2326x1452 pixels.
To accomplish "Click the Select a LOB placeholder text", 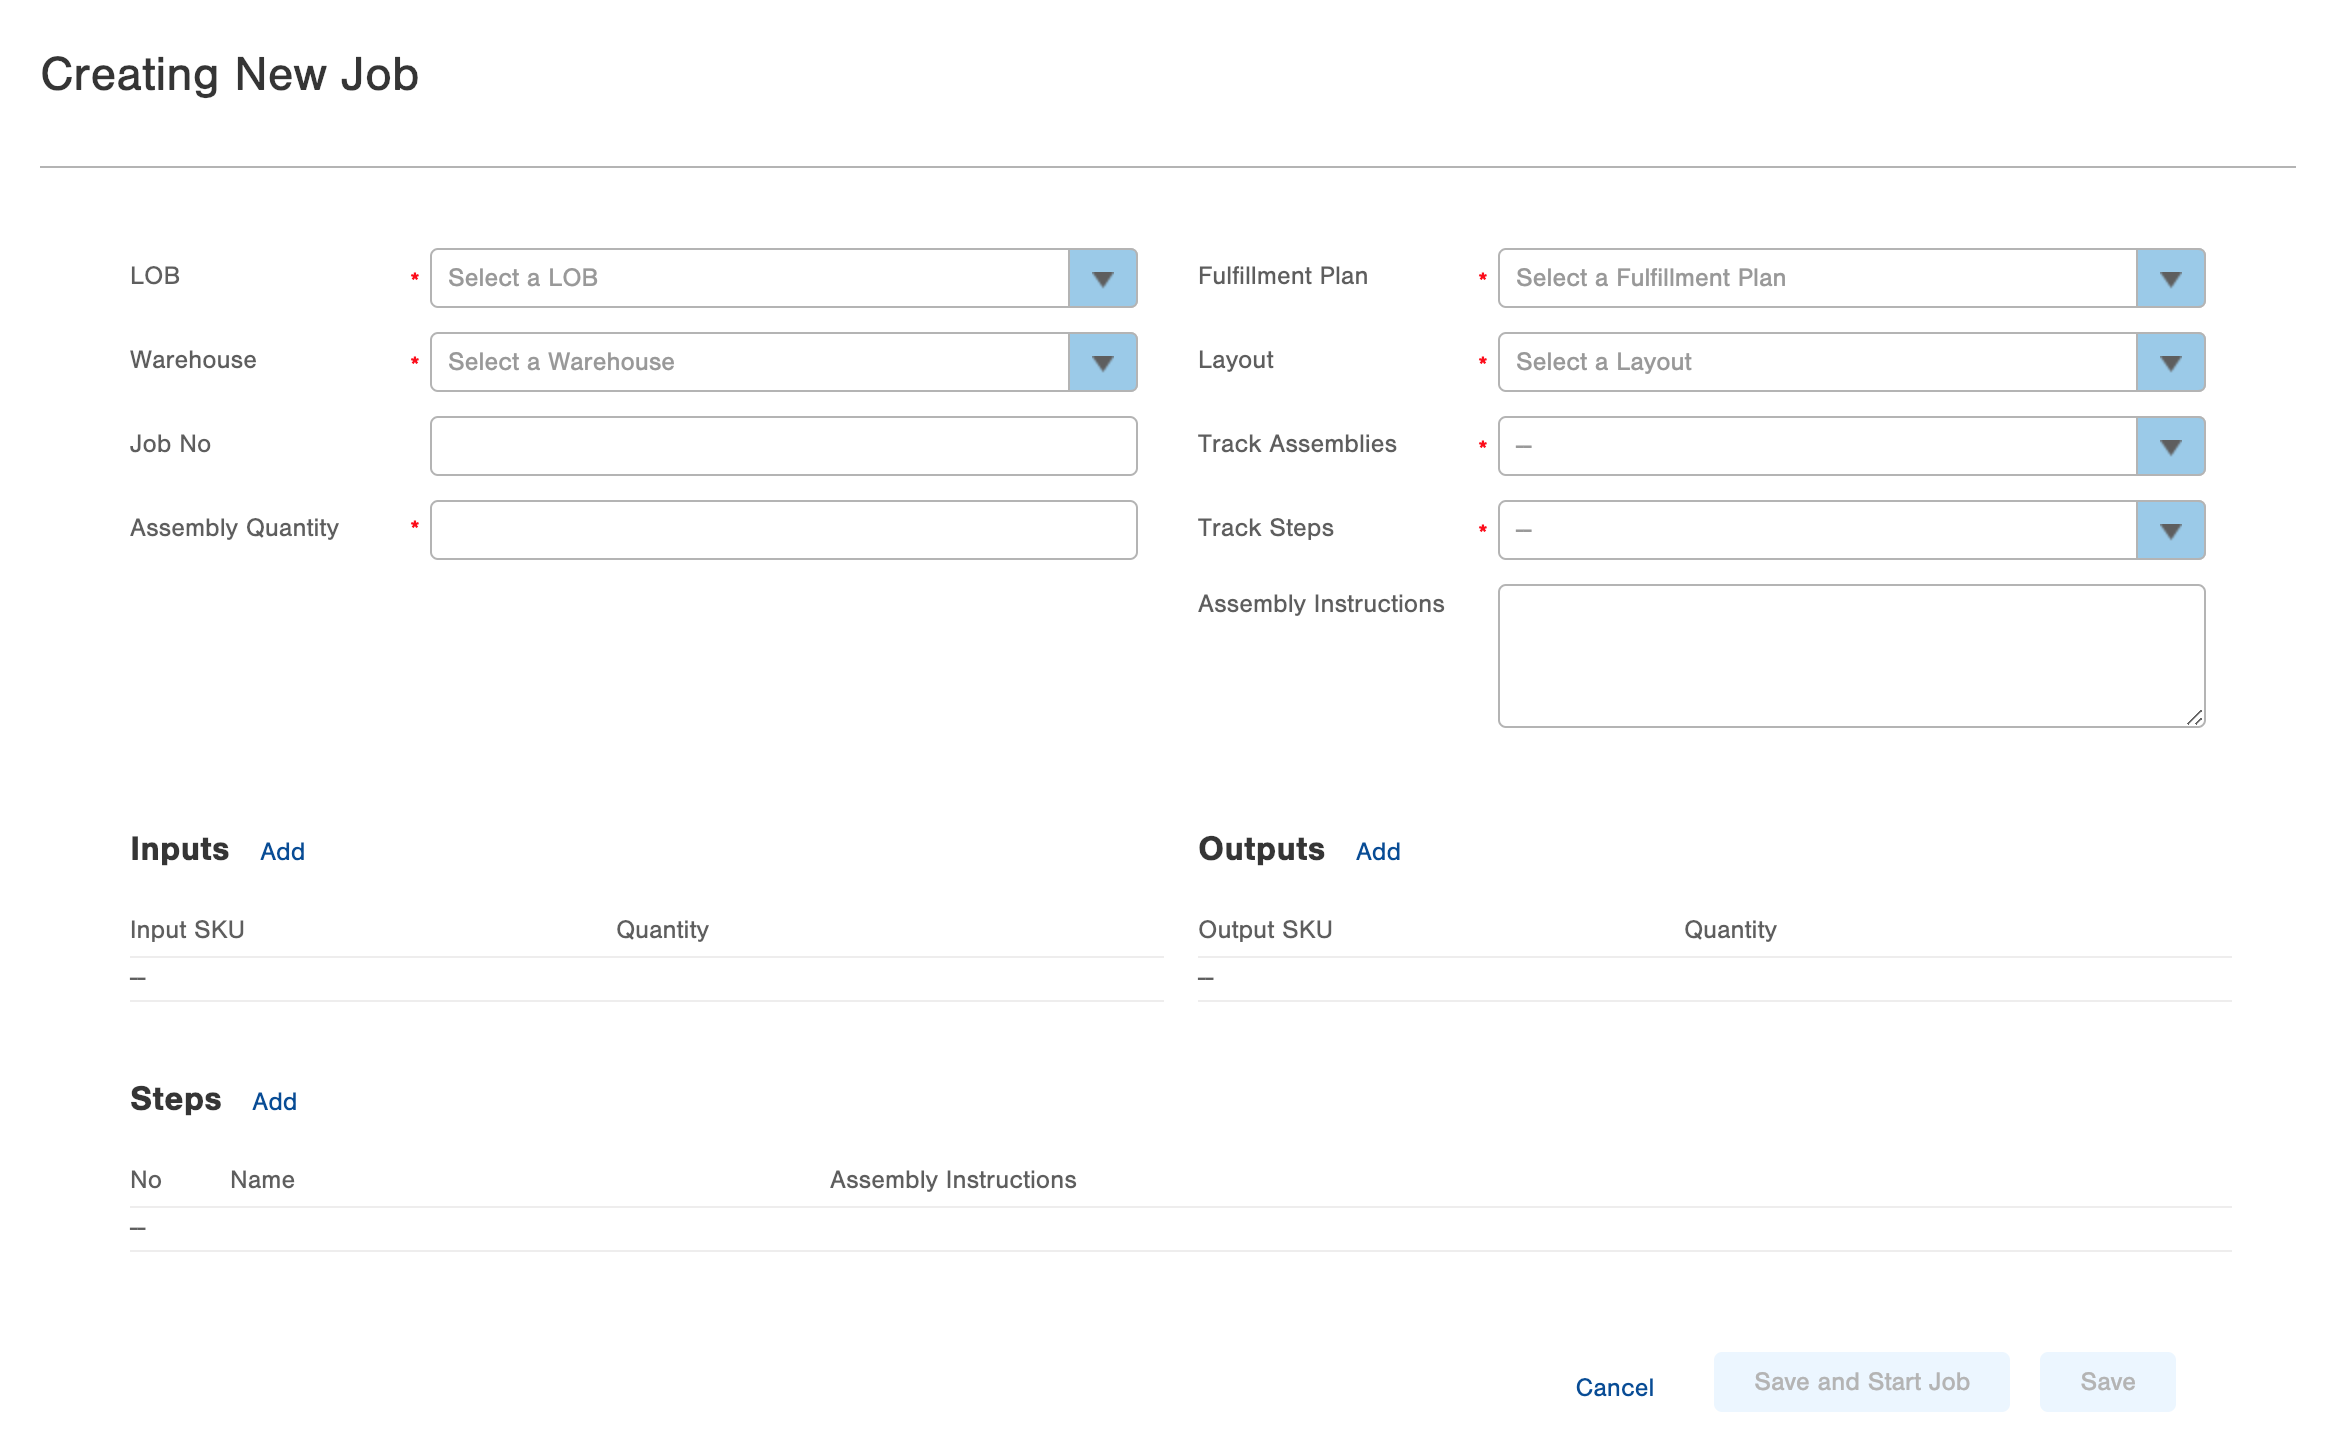I will click(523, 278).
